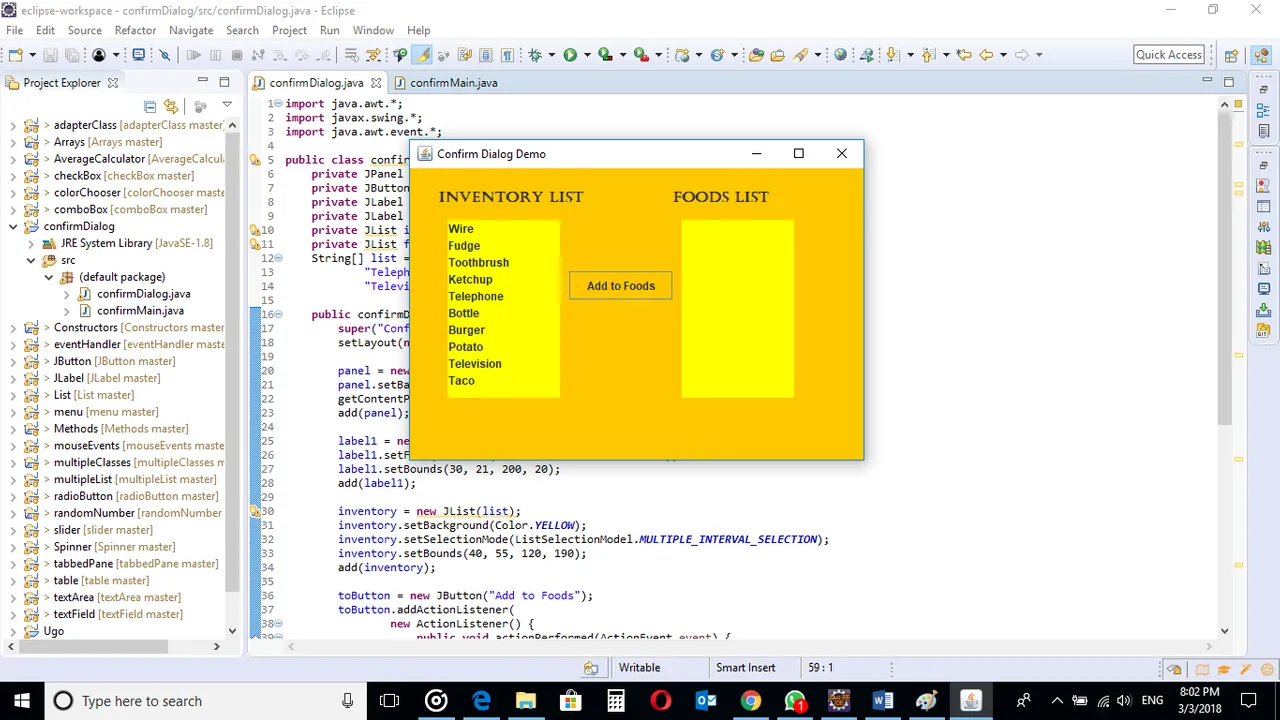Viewport: 1280px width, 720px height.
Task: Select Burger in the inventory list
Action: pos(503,330)
